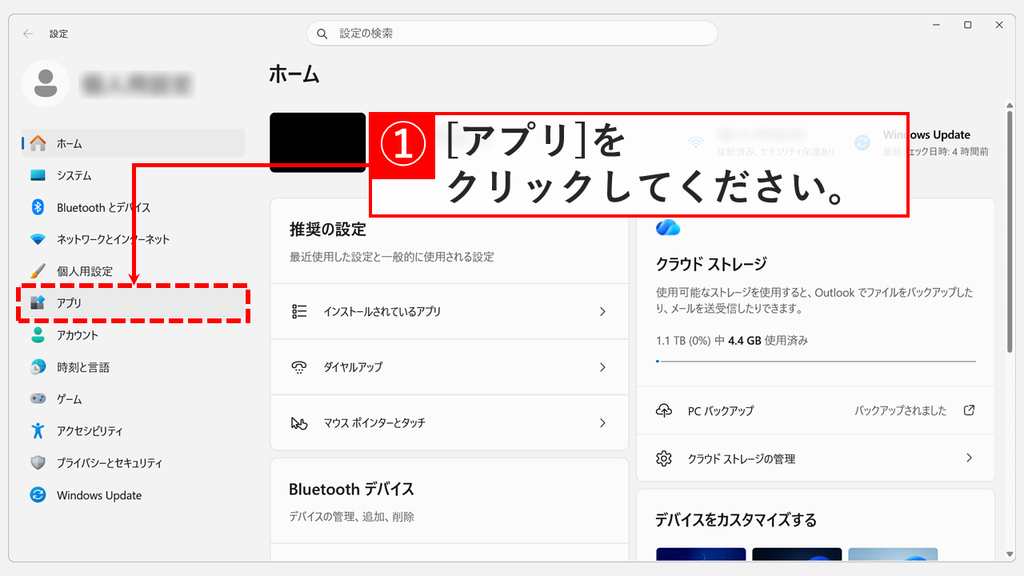Viewport: 1024px width, 576px height.
Task: Expand クラウド ストレージの管理 chevron
Action: tap(969, 458)
